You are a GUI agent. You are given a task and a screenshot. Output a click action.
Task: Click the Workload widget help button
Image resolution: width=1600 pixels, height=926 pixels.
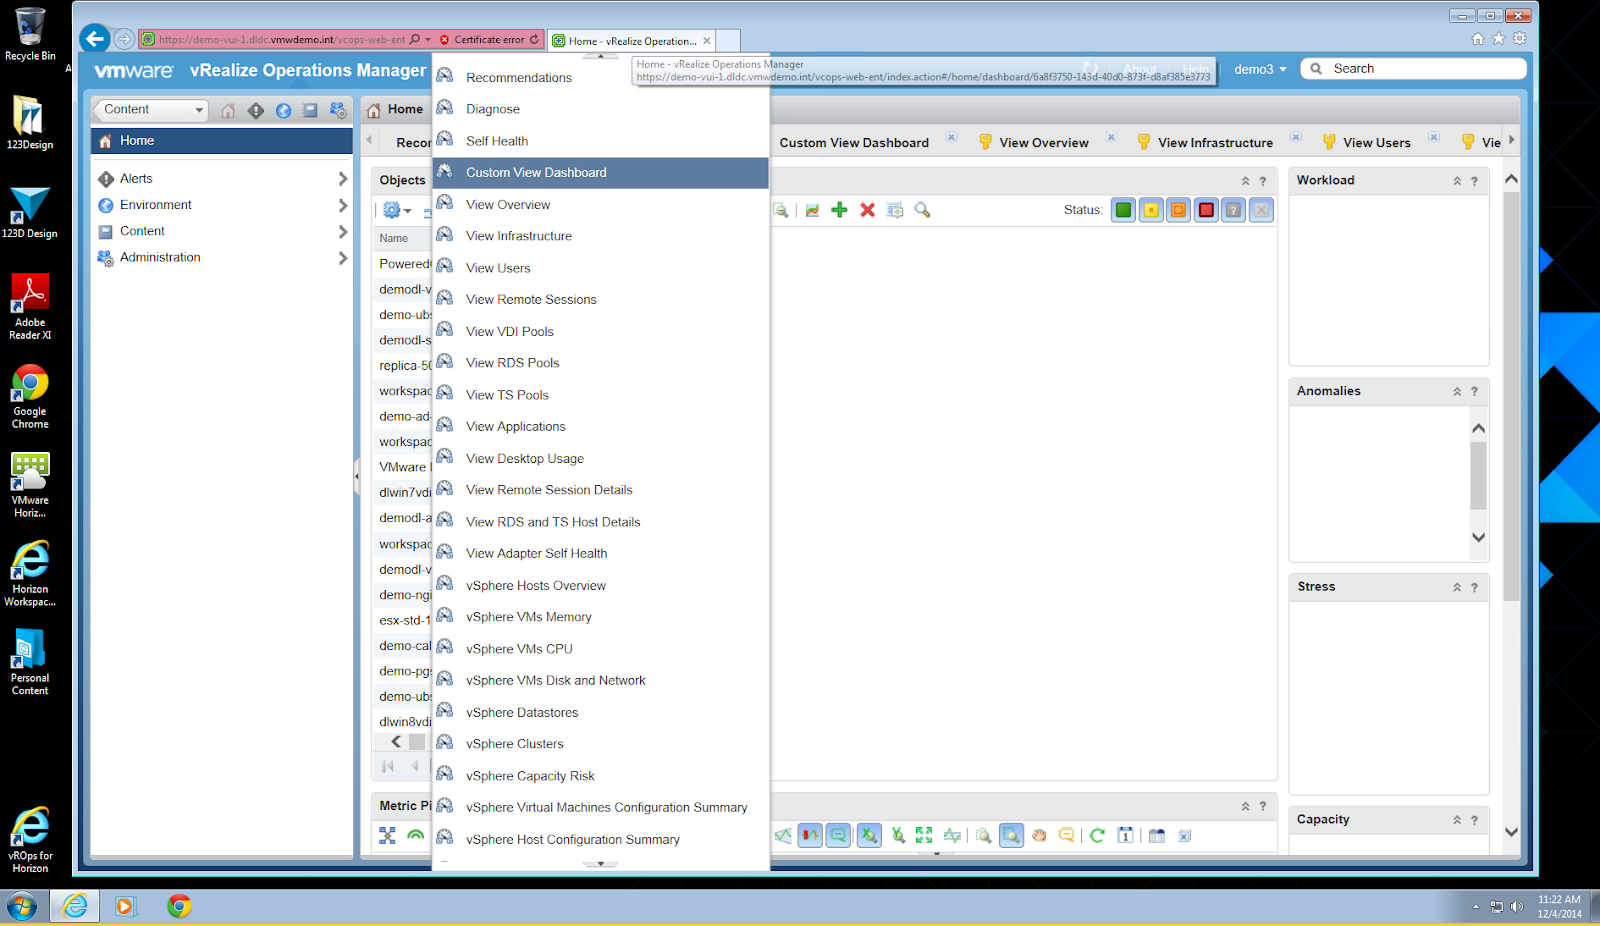click(x=1474, y=181)
